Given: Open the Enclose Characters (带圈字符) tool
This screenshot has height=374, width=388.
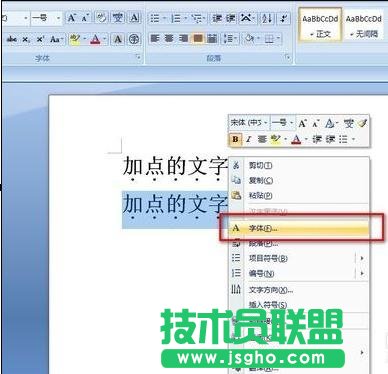Looking at the screenshot, I should point(134,39).
